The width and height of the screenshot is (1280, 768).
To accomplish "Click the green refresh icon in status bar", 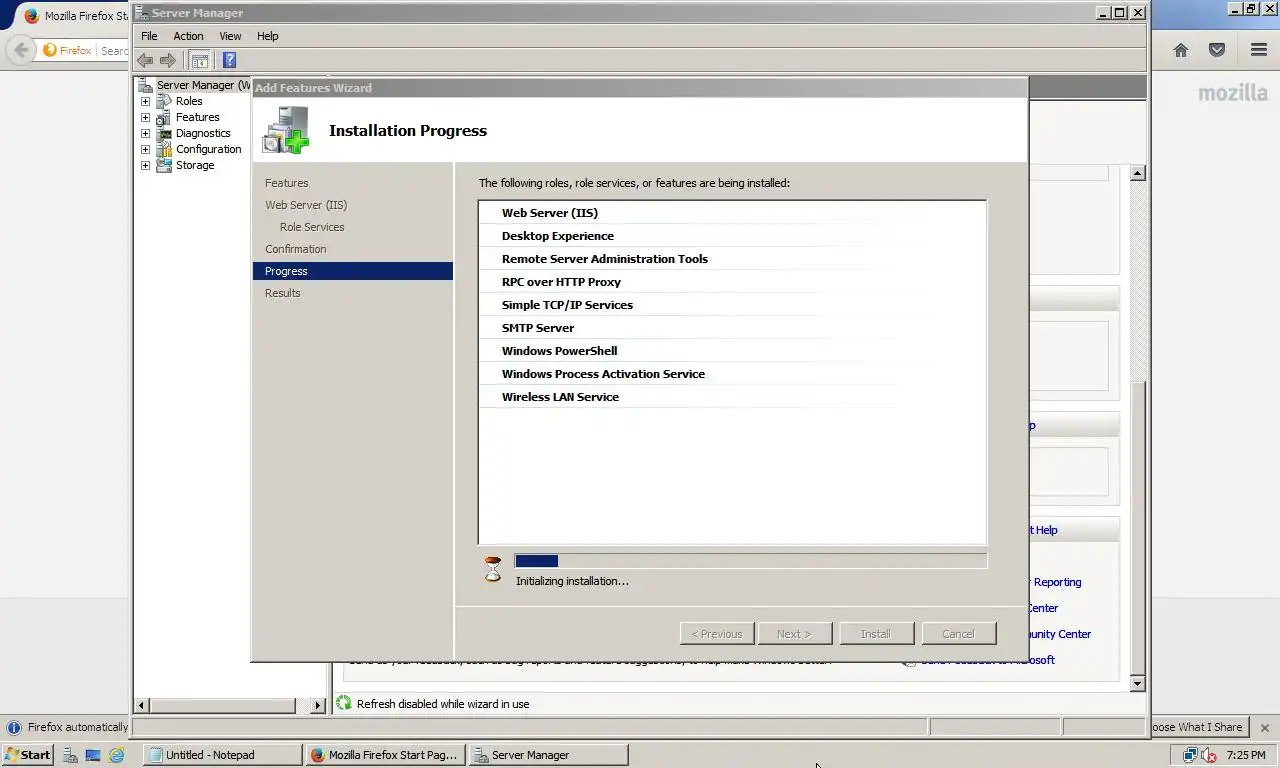I will pyautogui.click(x=344, y=703).
